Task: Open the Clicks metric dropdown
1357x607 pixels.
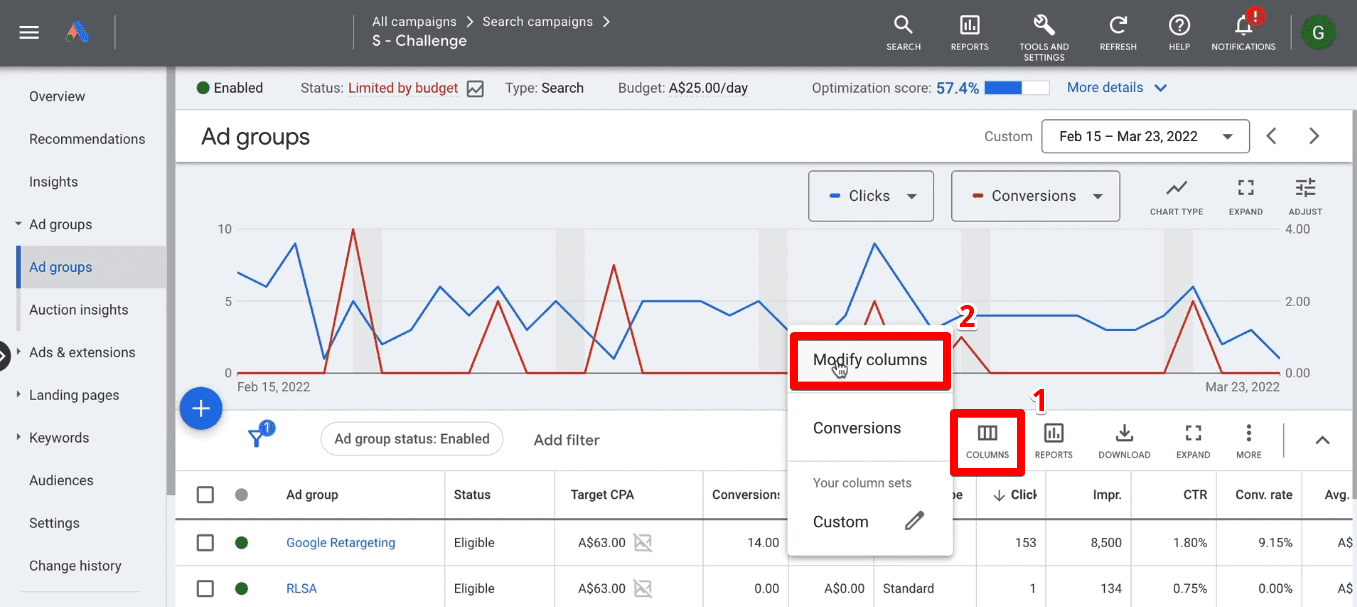Action: (870, 196)
